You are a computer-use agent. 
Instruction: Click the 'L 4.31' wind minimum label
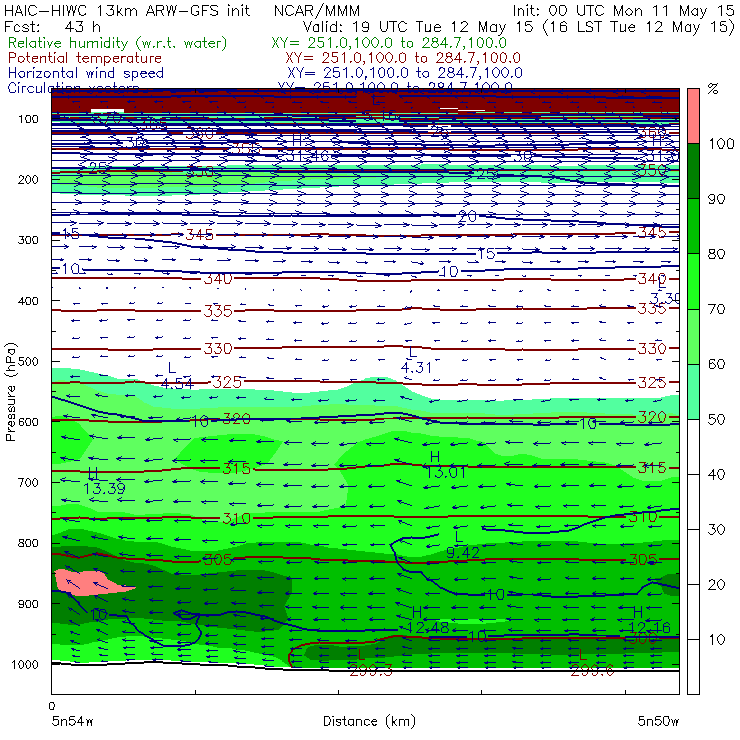(416, 360)
